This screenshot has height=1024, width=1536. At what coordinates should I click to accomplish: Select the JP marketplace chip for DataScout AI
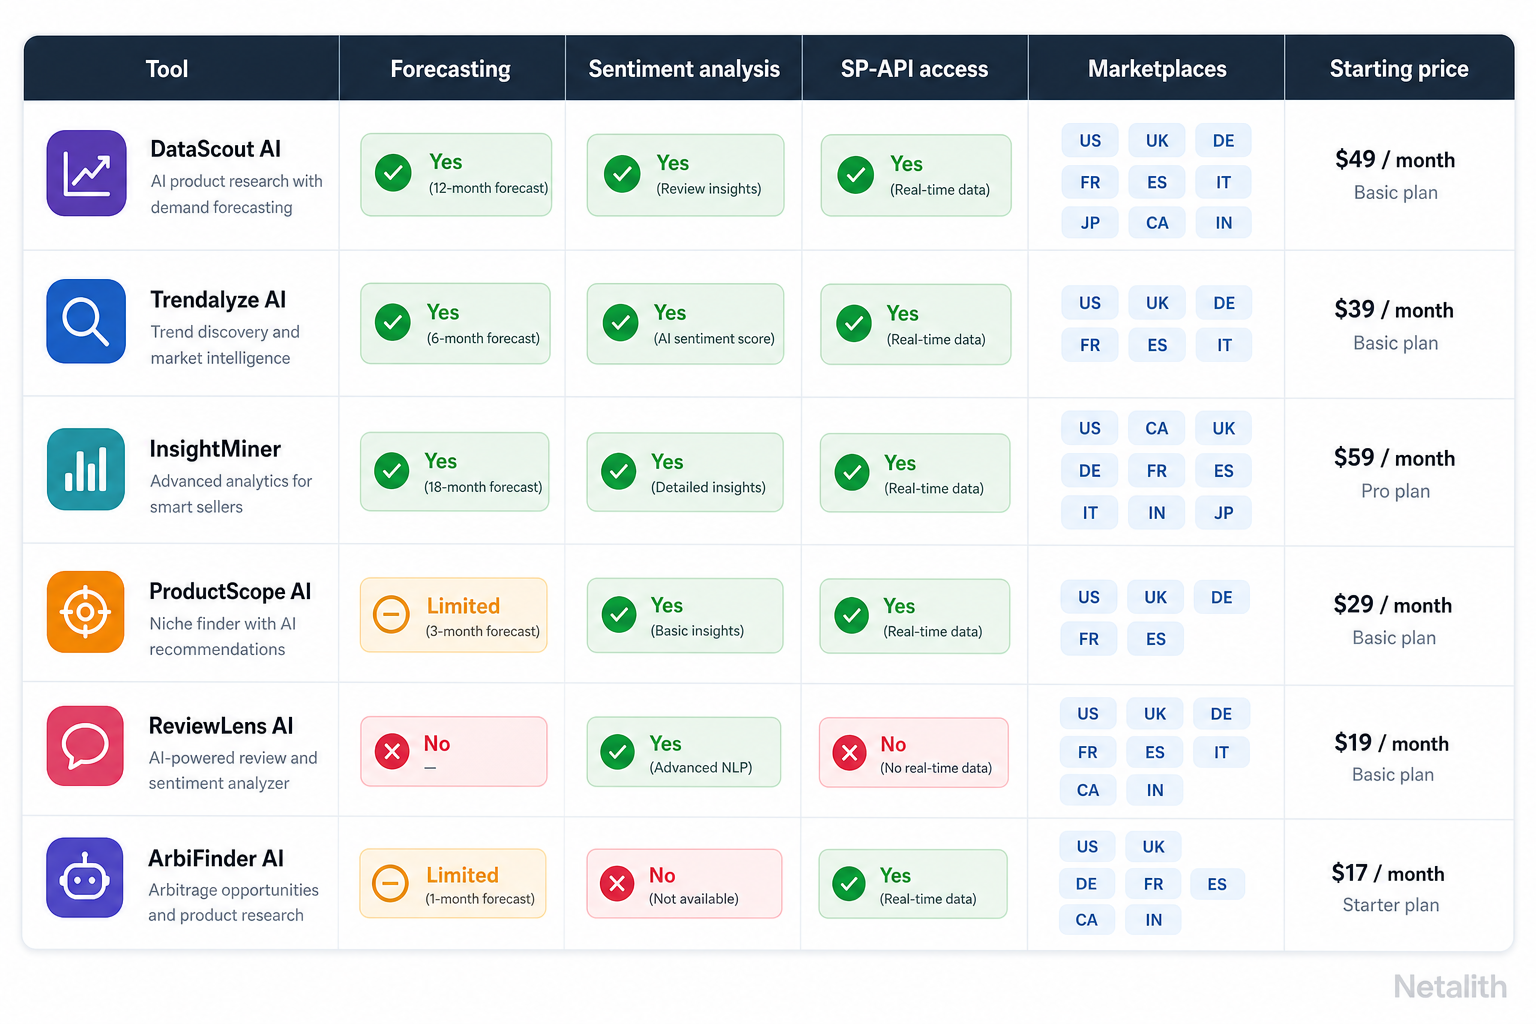tap(1090, 223)
